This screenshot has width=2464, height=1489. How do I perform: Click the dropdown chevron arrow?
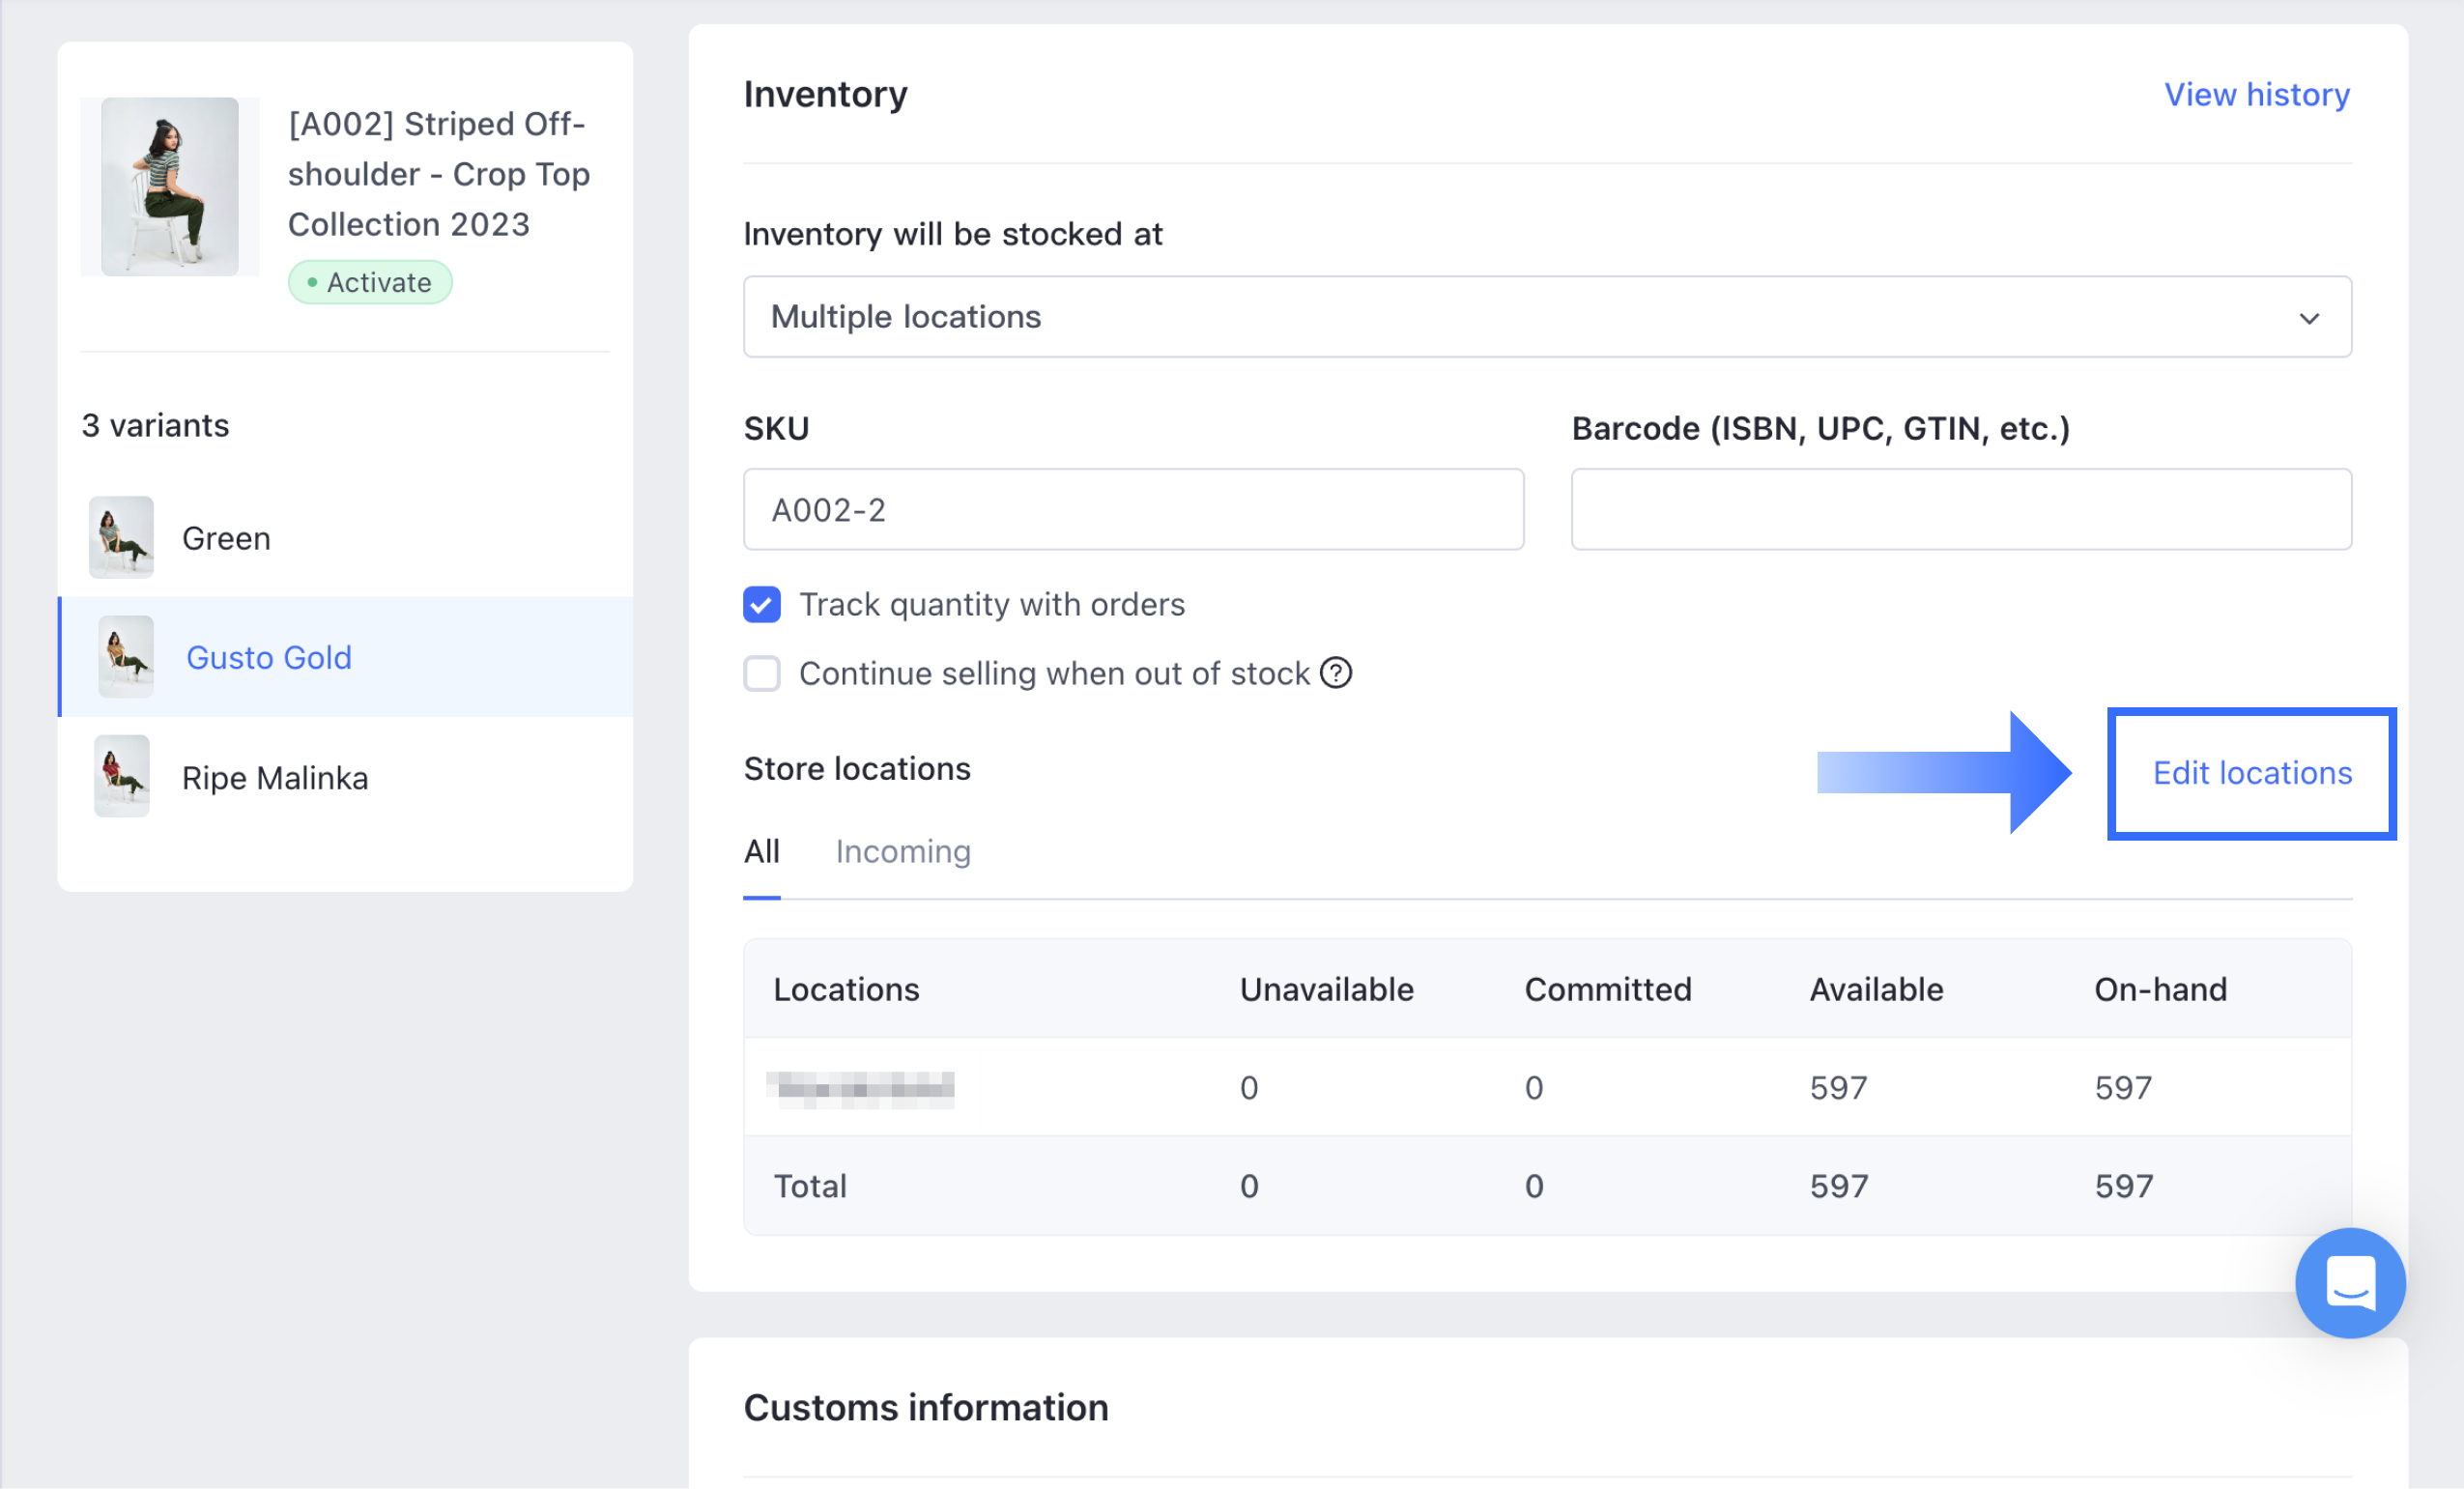click(2308, 318)
